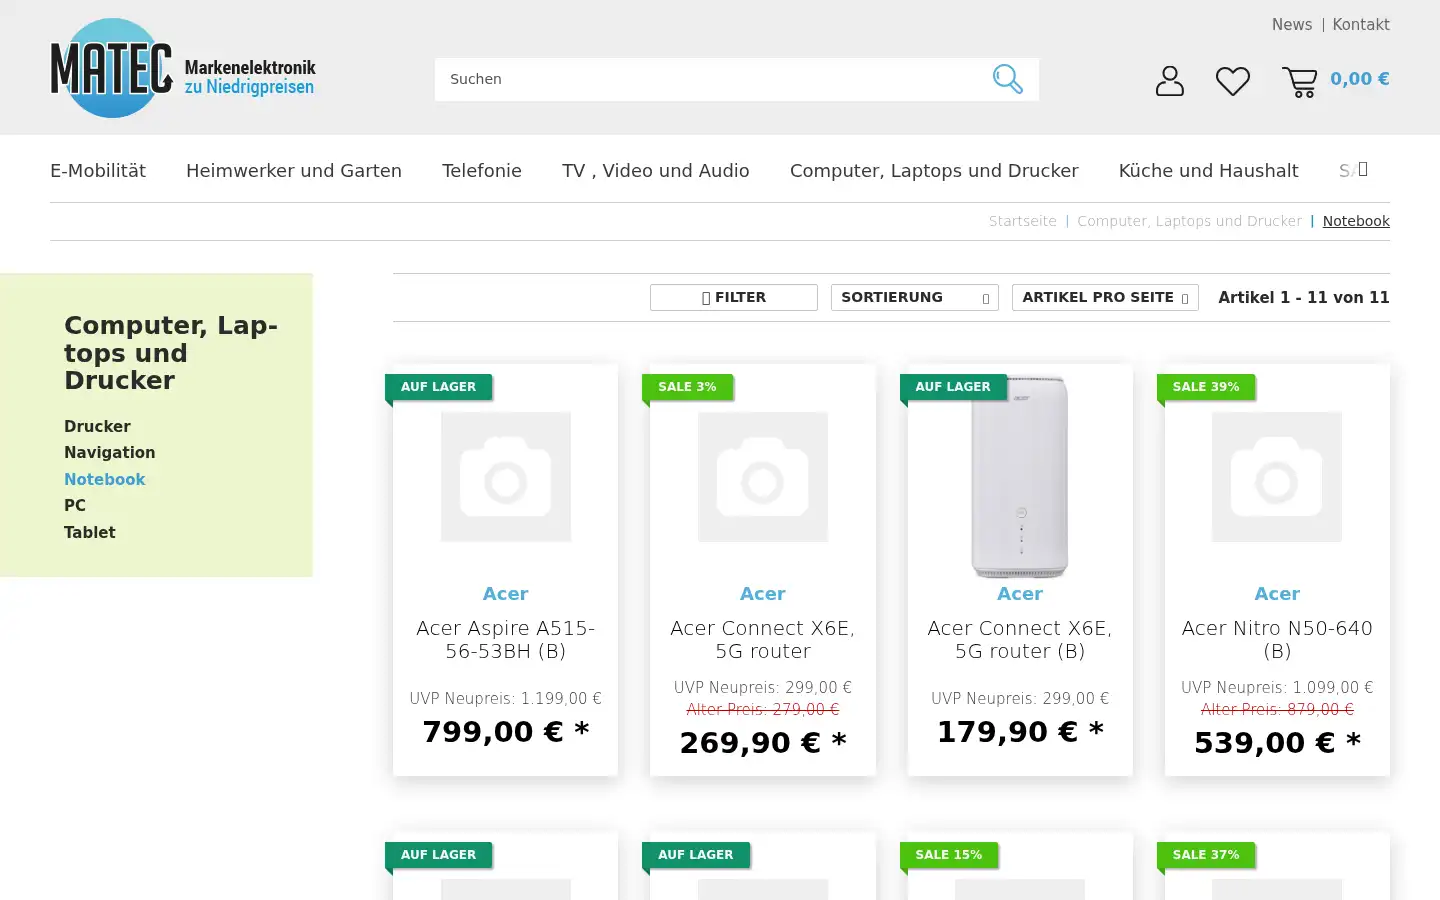
Task: Click sidebar heading Computer, Laptops und Drucker
Action: tap(171, 353)
